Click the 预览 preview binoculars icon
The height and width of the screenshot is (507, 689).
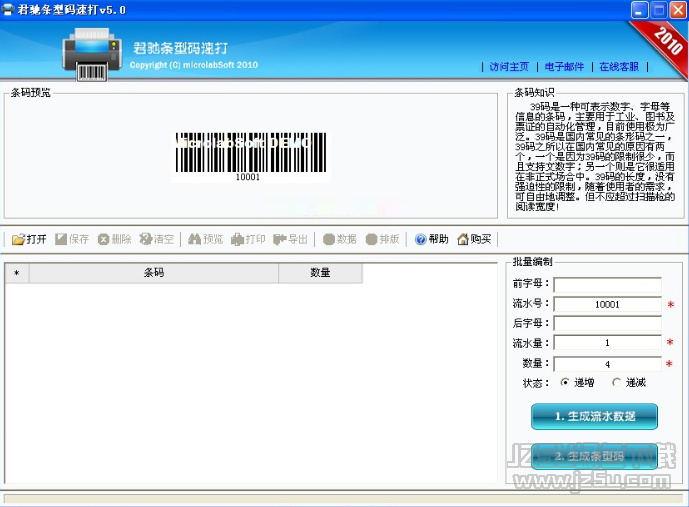click(194, 239)
